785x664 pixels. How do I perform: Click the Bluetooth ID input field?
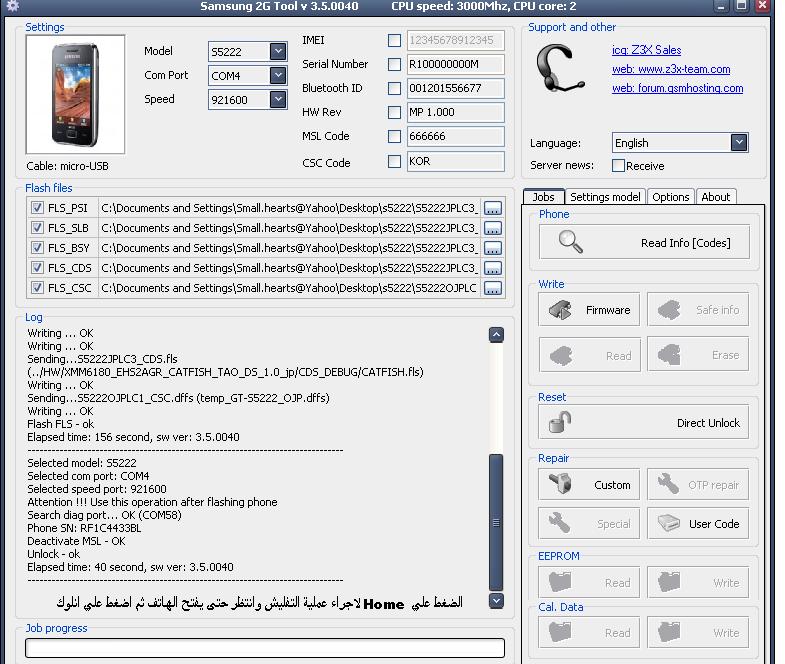coord(455,88)
